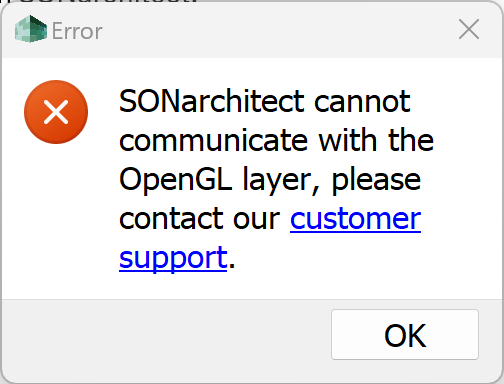Select the word 'OpenGL' in the message
Viewport: 504px width, 384px height.
pyautogui.click(x=175, y=179)
